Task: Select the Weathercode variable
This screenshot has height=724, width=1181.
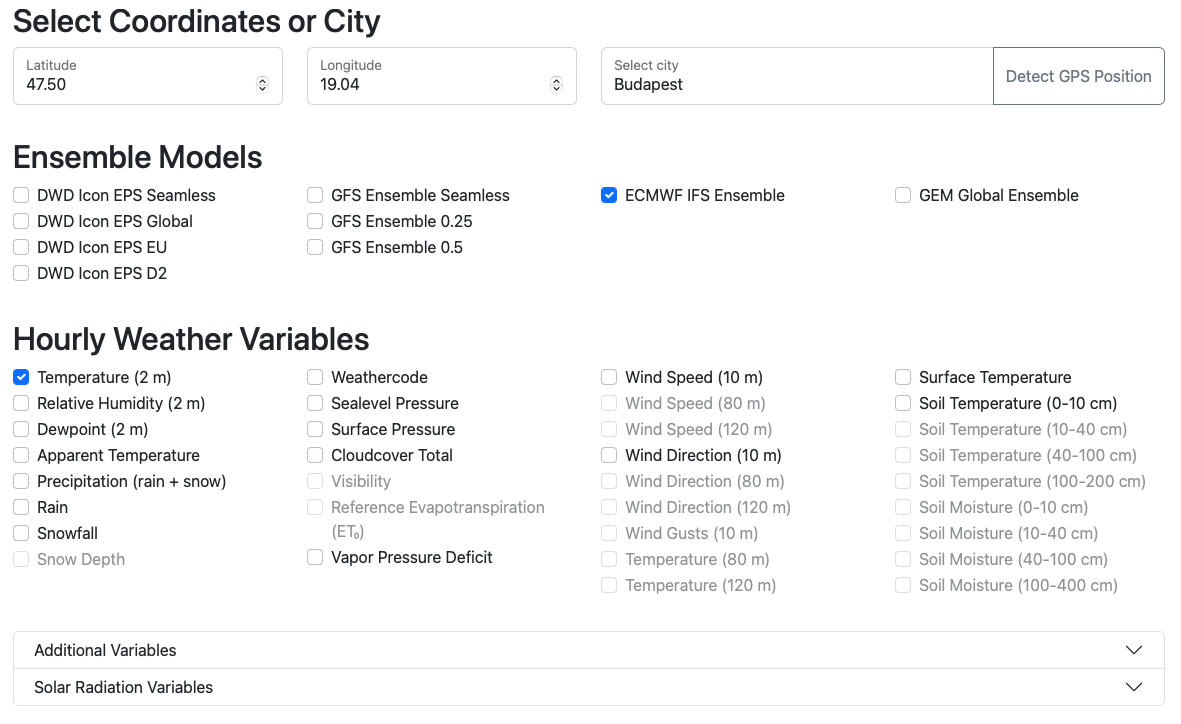Action: coord(315,377)
